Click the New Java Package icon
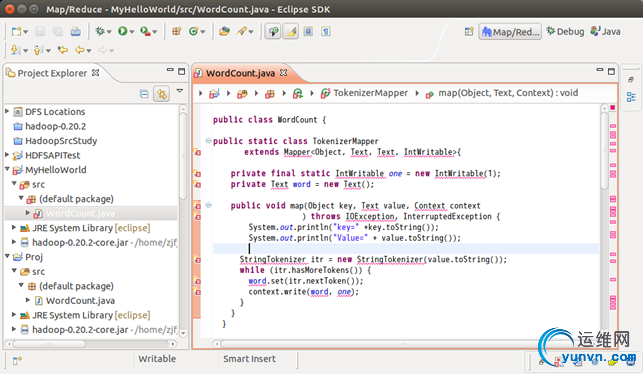This screenshot has height=374, width=643. tap(176, 31)
